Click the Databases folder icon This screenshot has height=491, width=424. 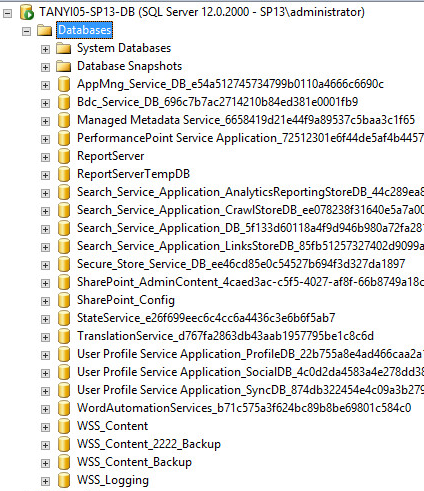44,30
